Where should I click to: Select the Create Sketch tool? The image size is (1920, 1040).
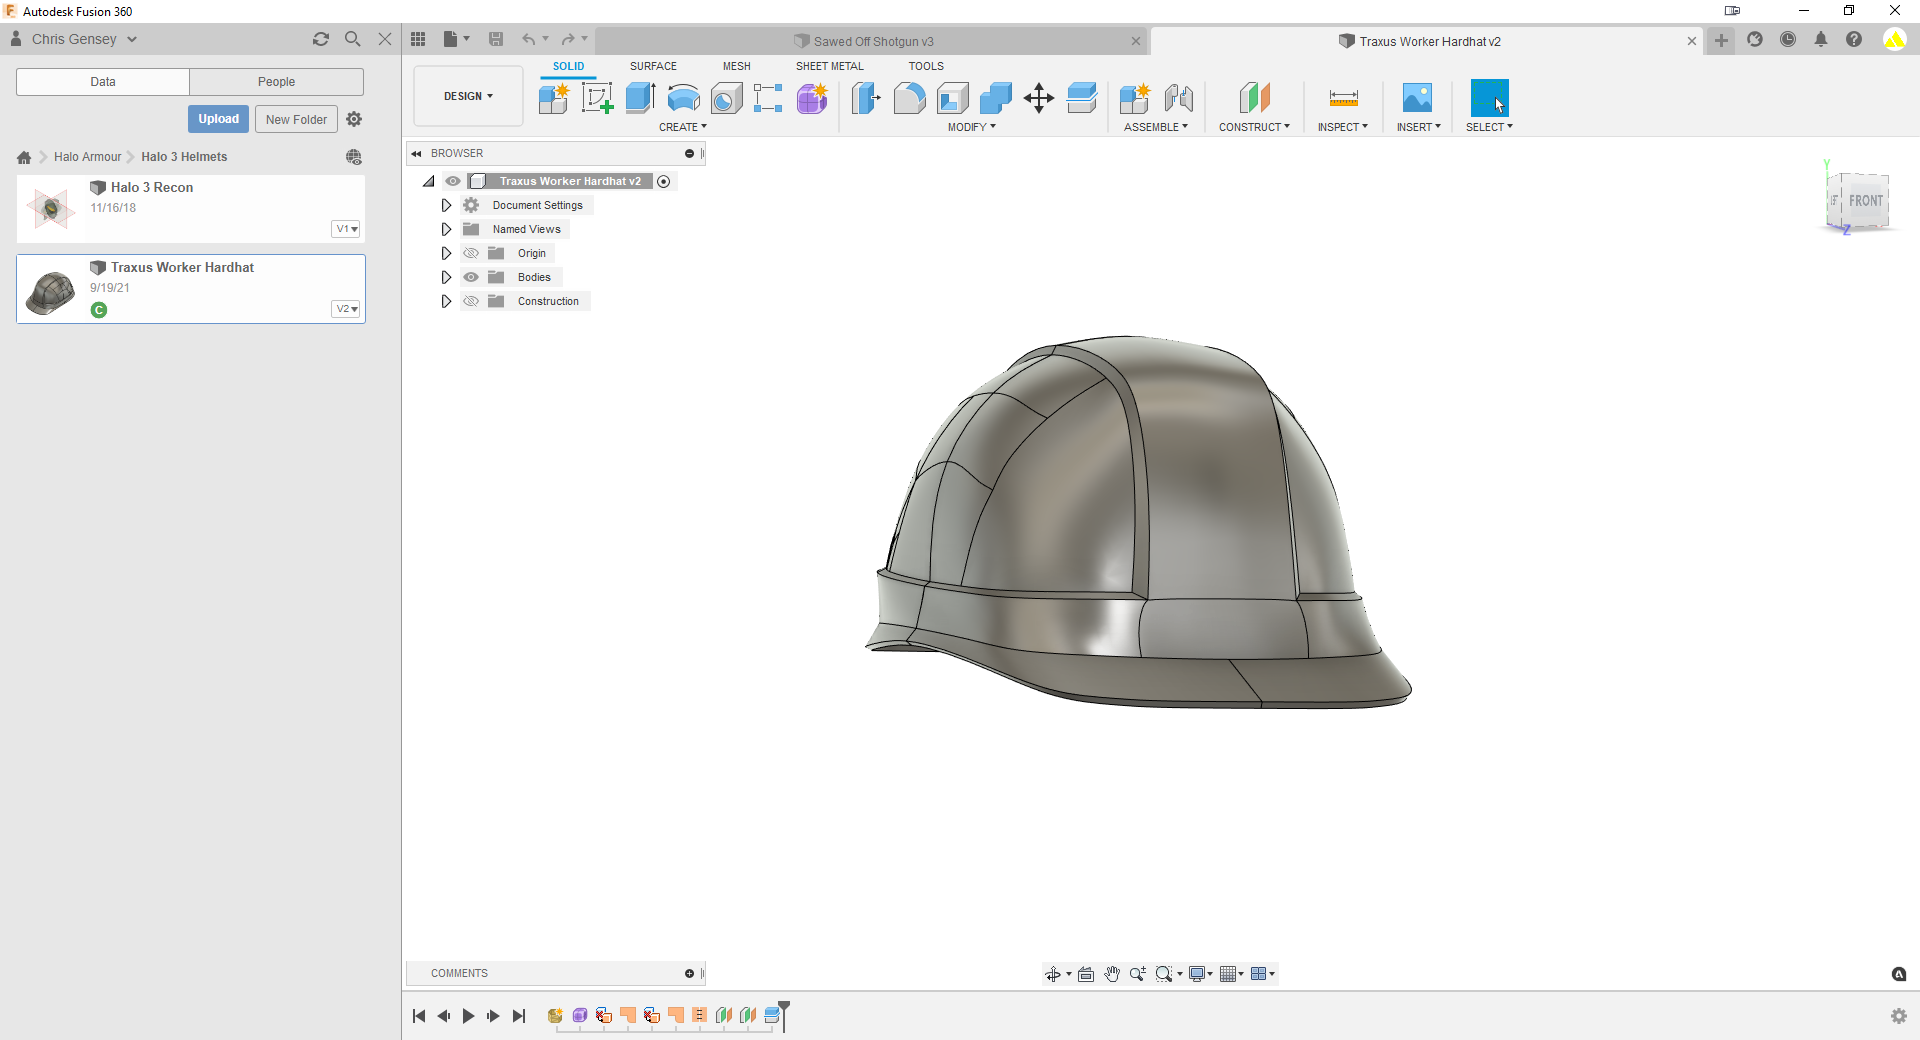tap(597, 98)
